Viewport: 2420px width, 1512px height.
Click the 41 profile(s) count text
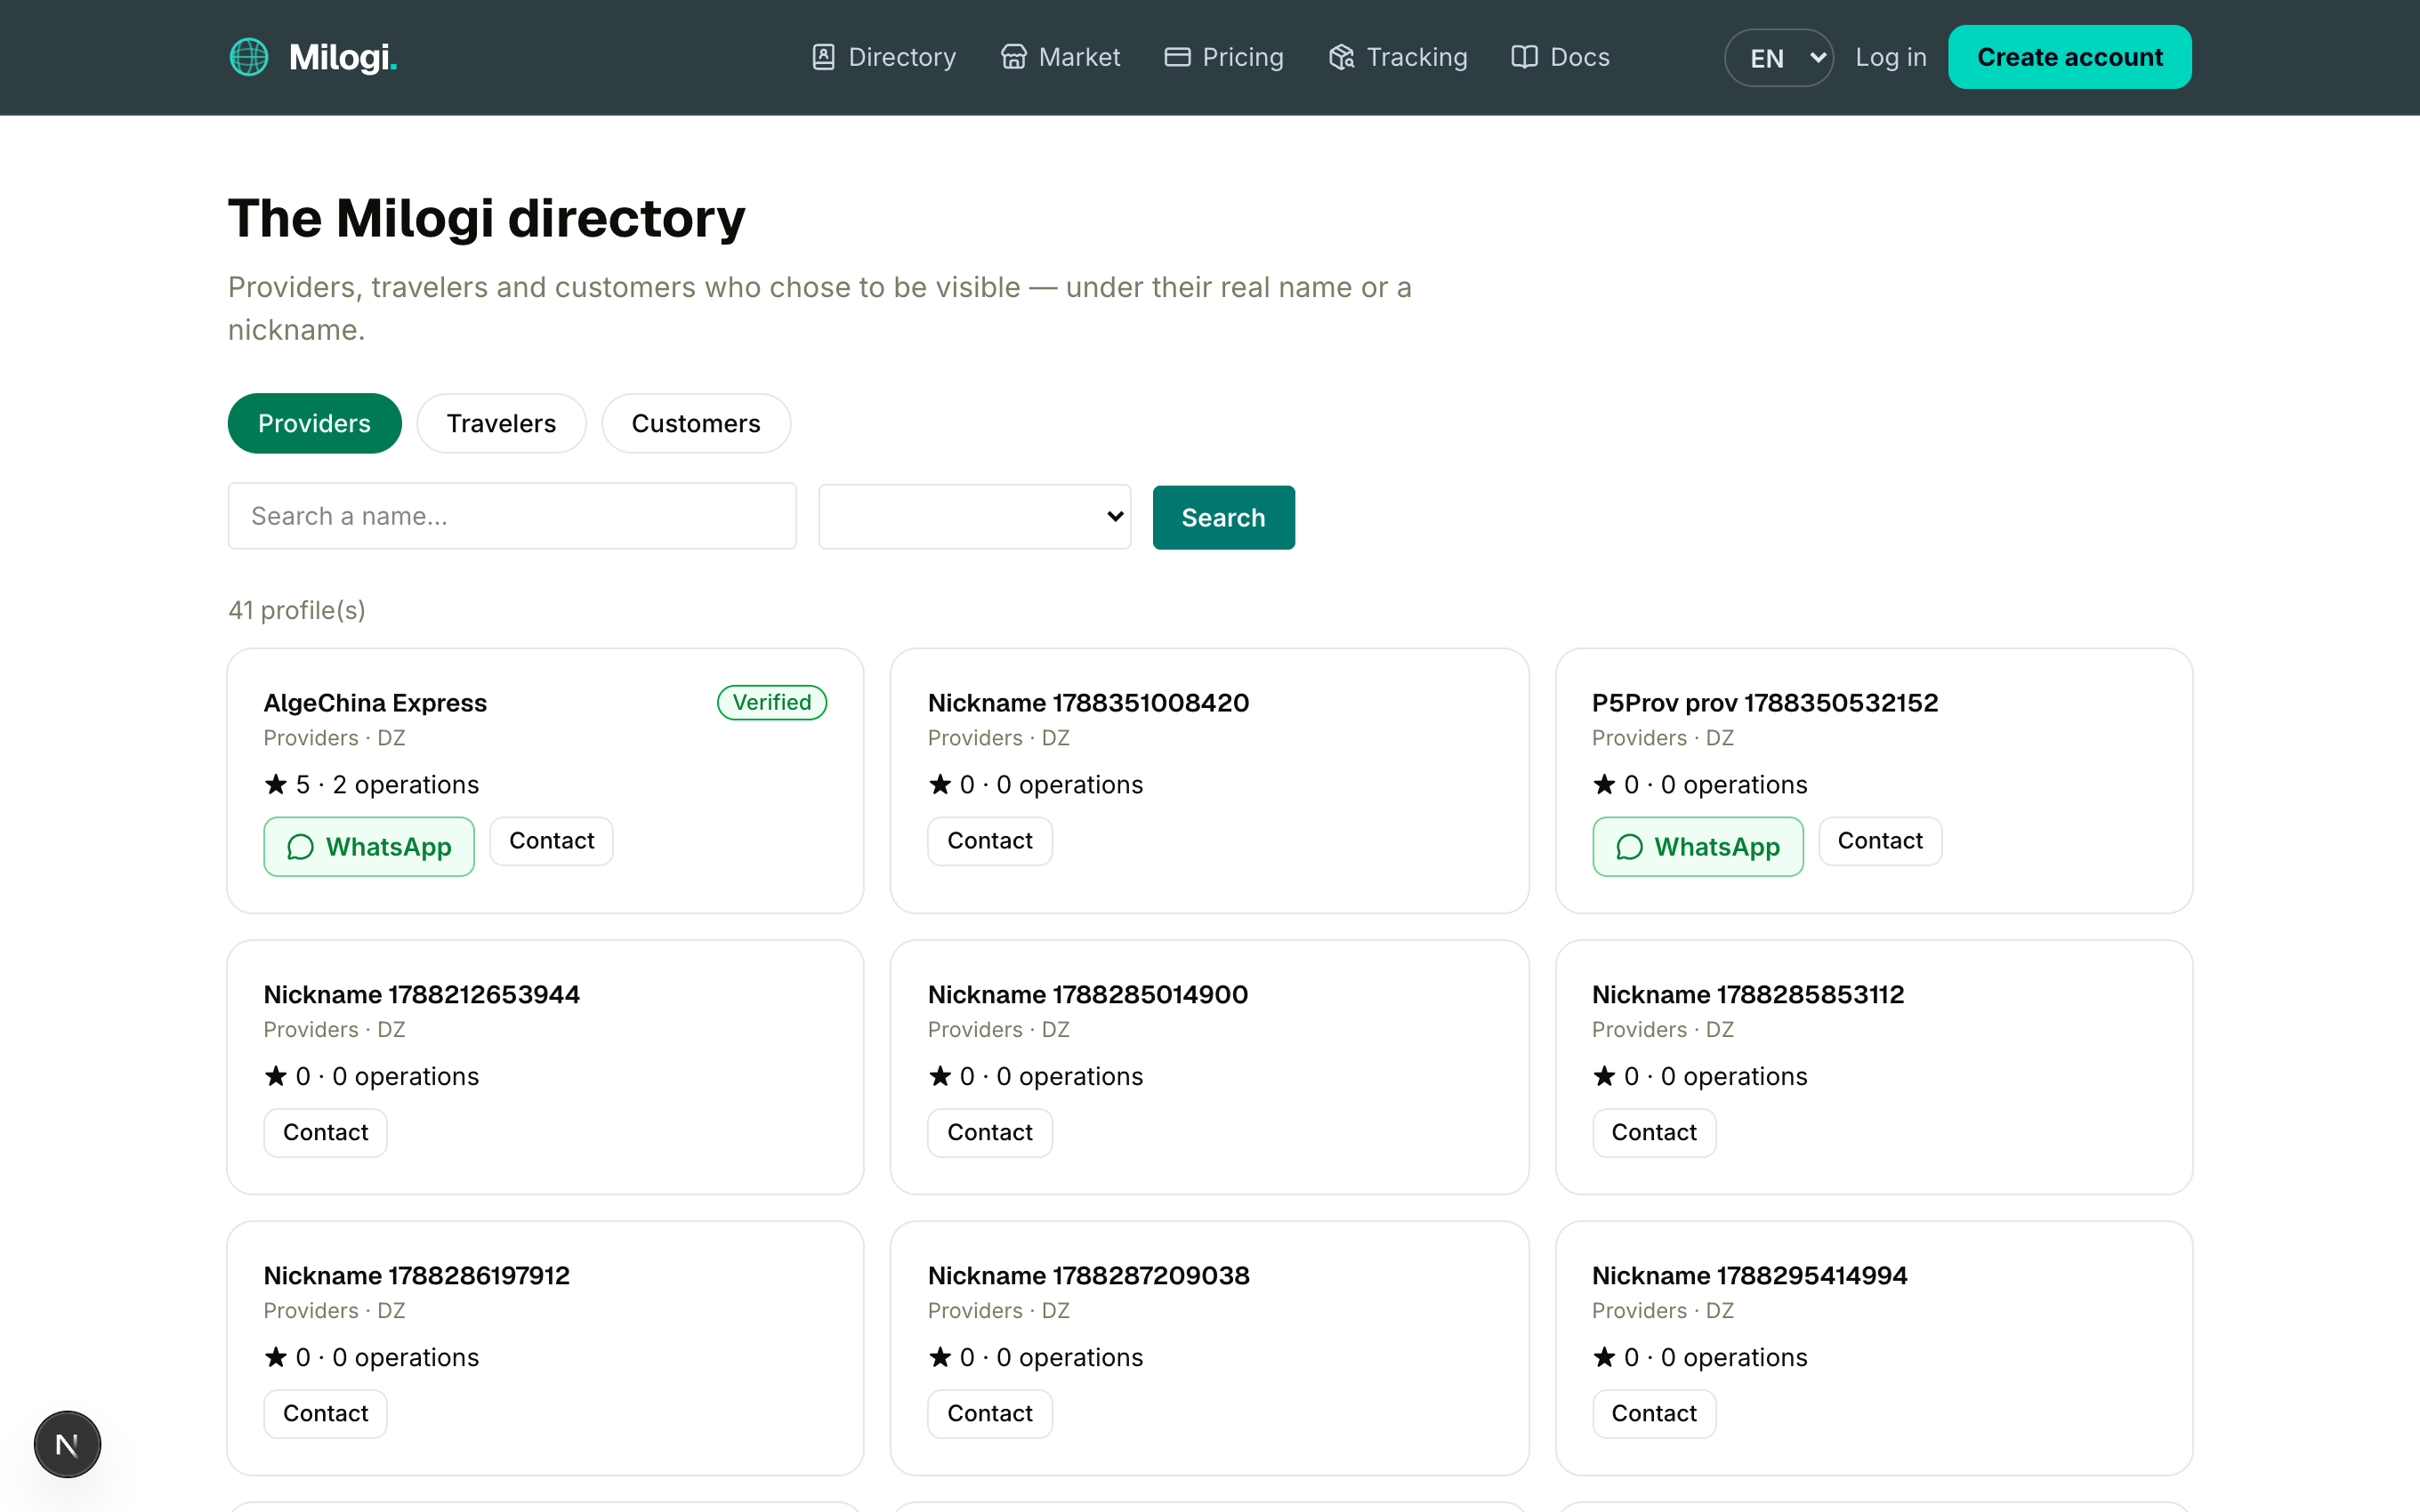(x=297, y=610)
